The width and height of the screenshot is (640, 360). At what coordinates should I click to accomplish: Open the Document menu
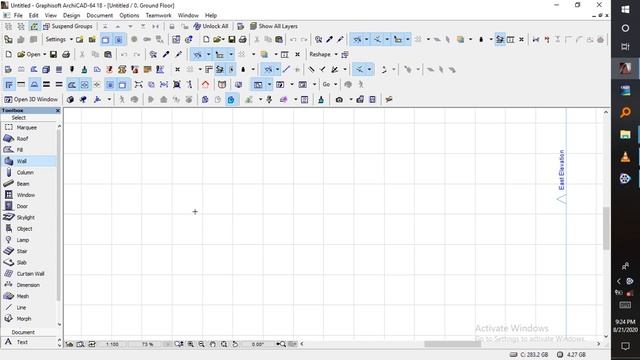[x=100, y=15]
